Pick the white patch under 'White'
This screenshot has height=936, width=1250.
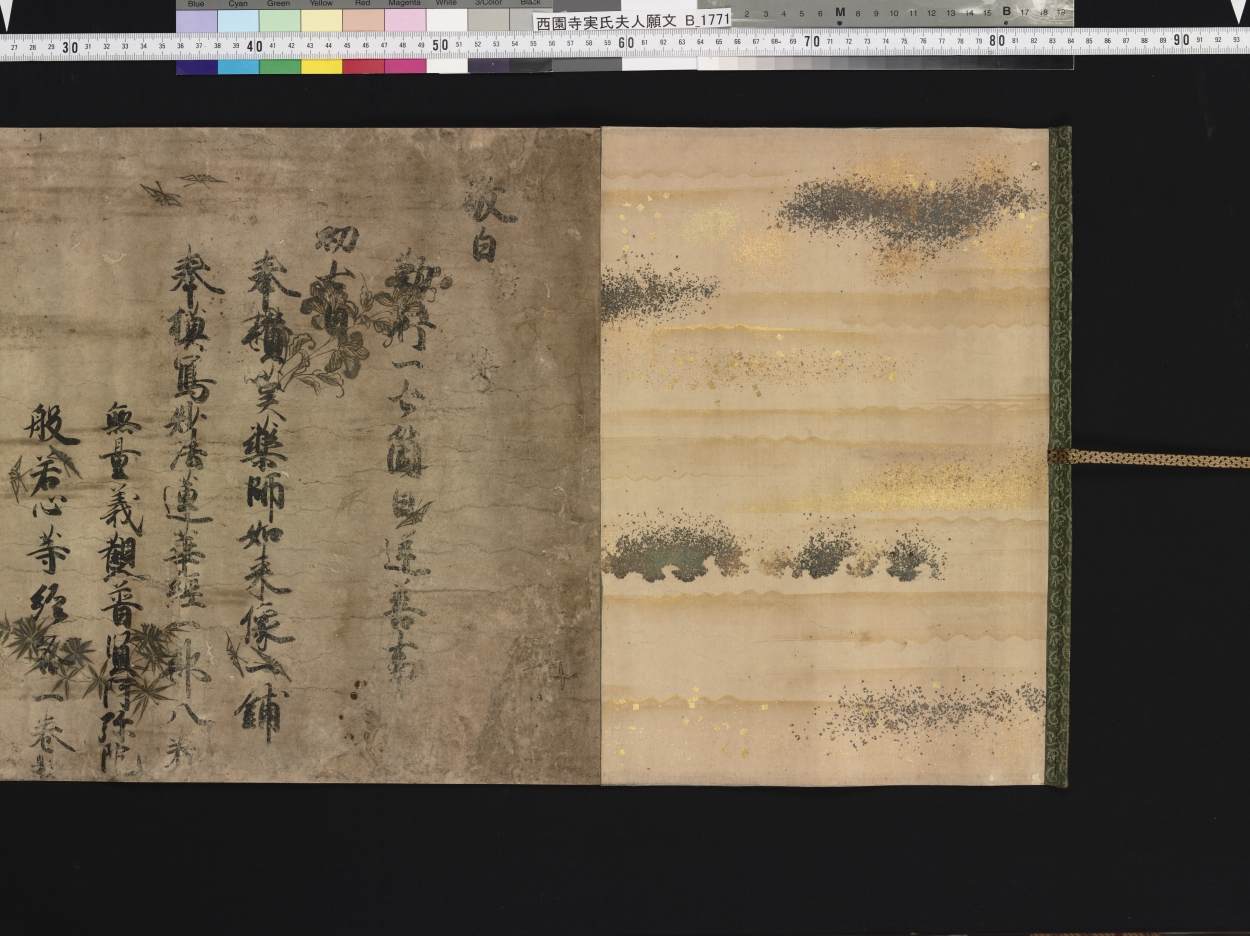coord(446,20)
